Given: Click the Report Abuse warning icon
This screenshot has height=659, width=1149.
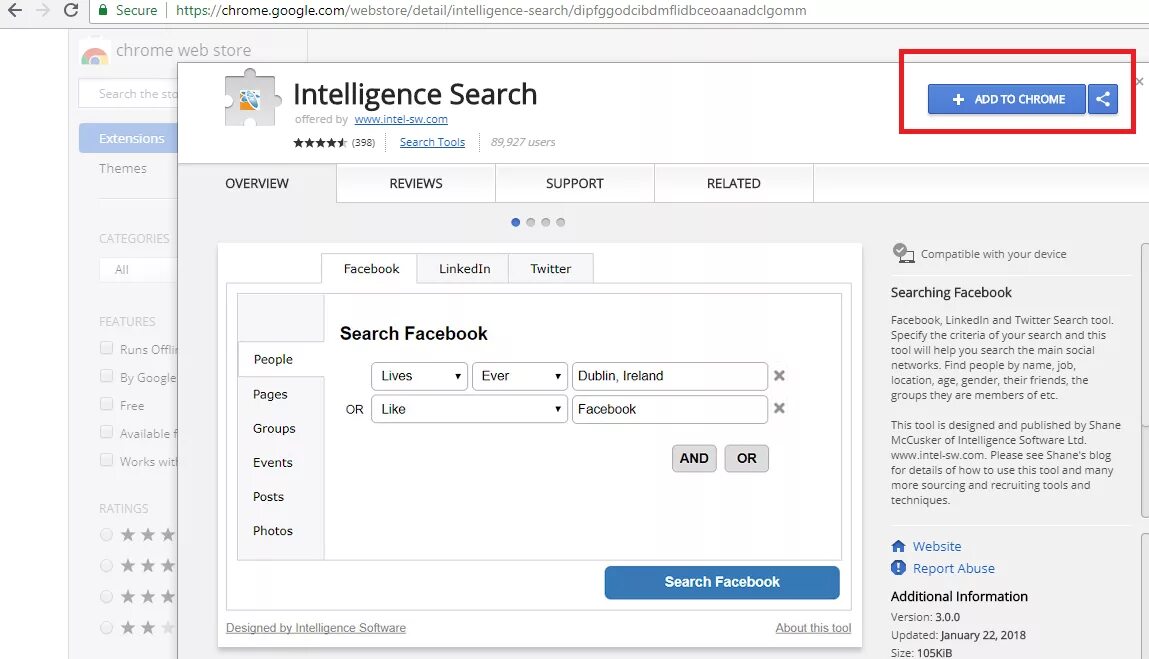Looking at the screenshot, I should click(x=898, y=567).
